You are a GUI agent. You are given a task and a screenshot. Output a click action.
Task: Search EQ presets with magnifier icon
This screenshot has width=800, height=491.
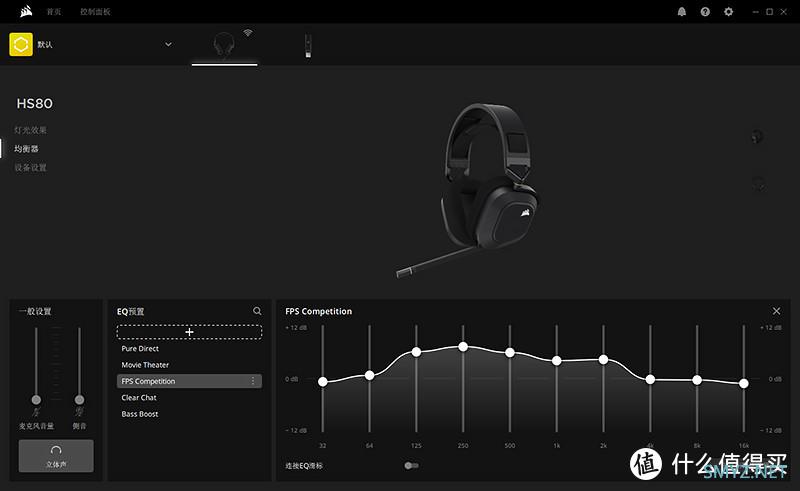click(257, 311)
